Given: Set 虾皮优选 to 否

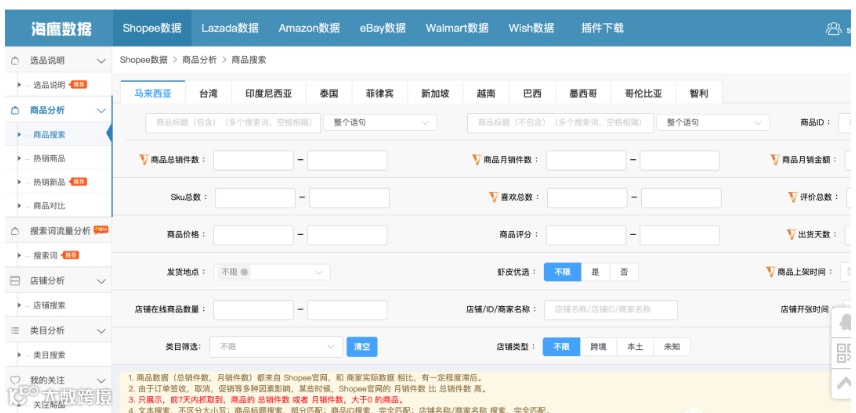Looking at the screenshot, I should point(624,272).
